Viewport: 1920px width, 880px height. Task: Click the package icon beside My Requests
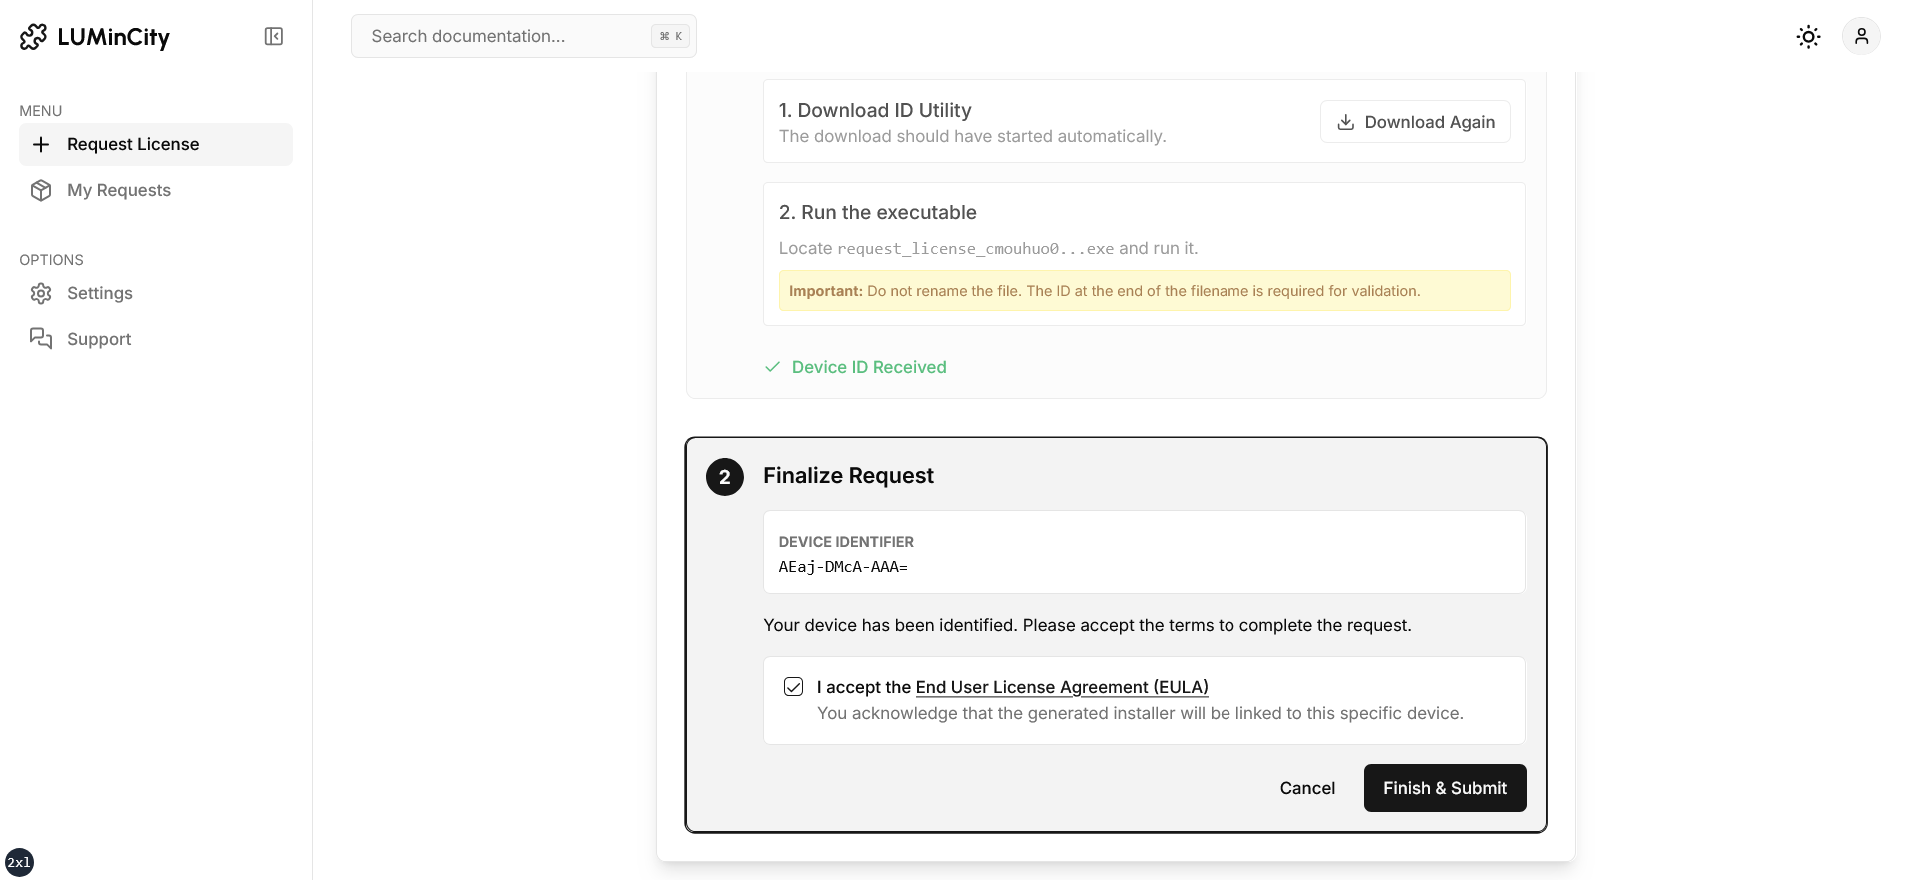point(41,191)
